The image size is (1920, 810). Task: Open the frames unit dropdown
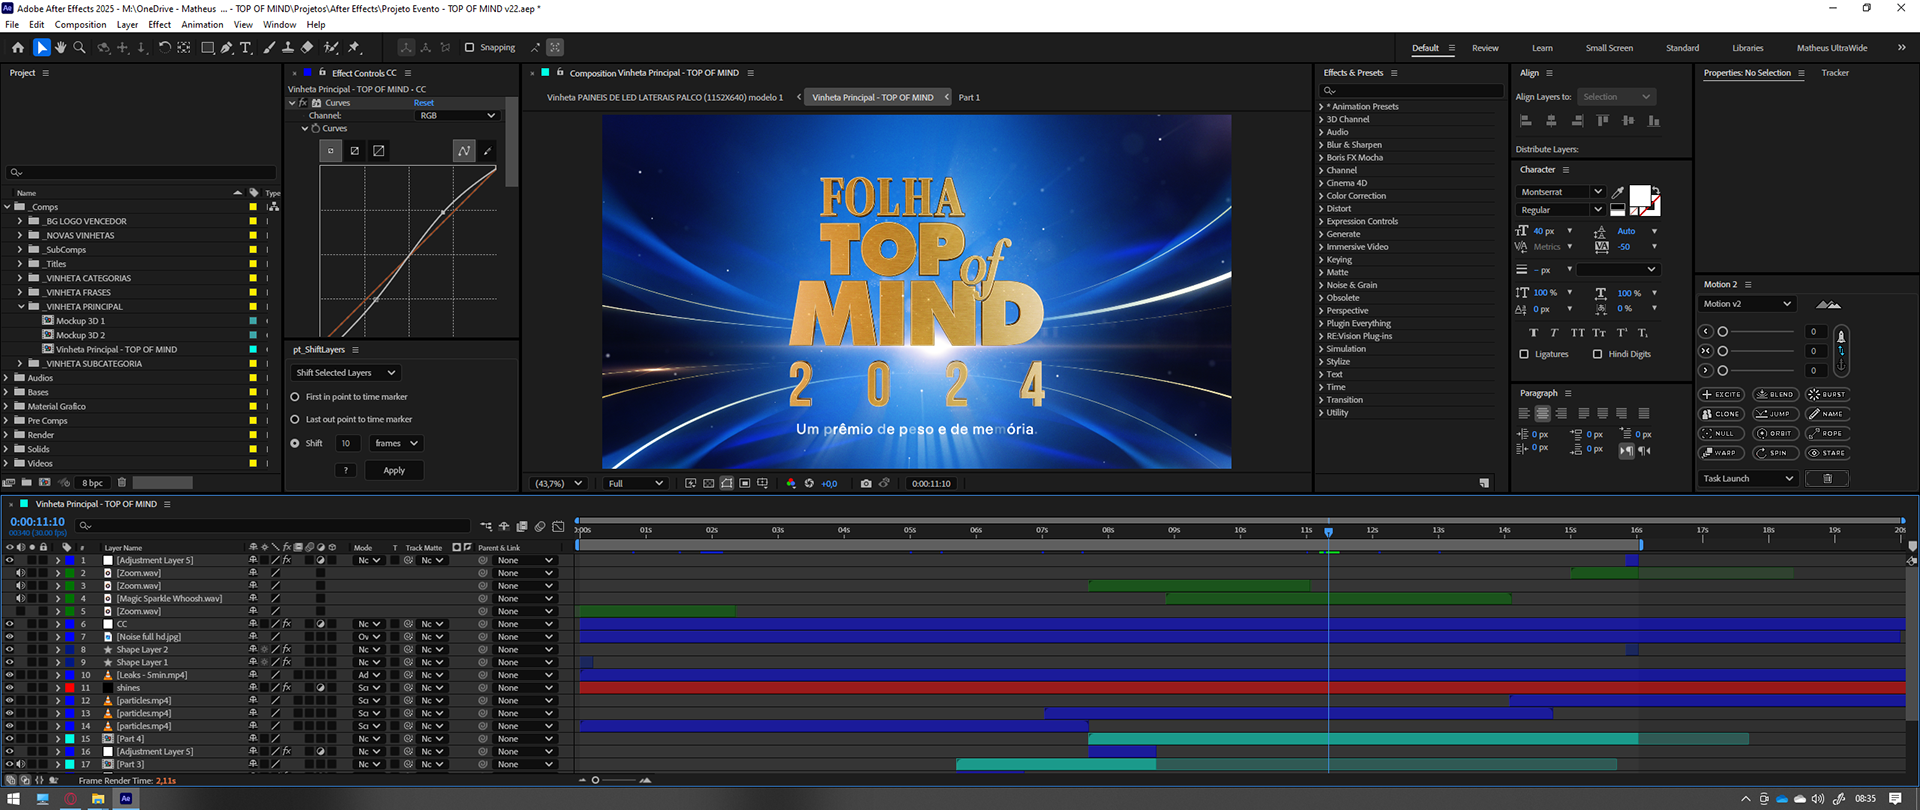tap(396, 443)
